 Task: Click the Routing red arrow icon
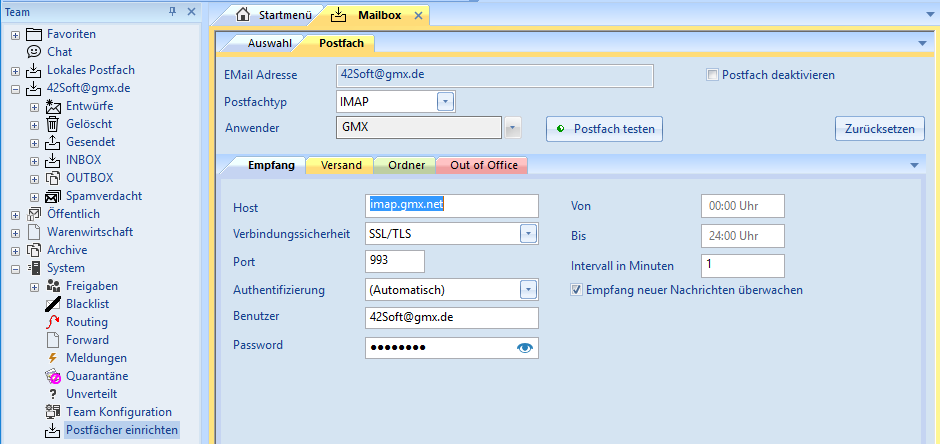click(x=53, y=322)
